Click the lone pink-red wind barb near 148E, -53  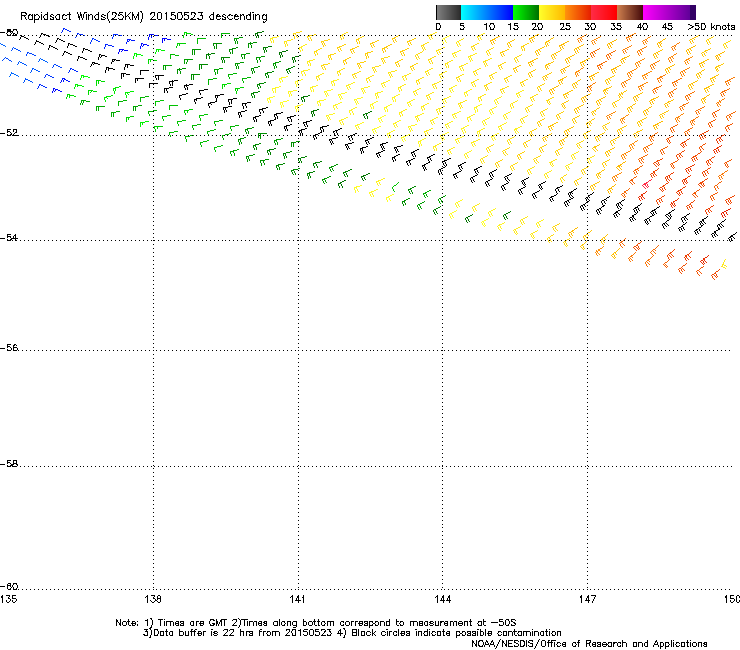tap(646, 185)
